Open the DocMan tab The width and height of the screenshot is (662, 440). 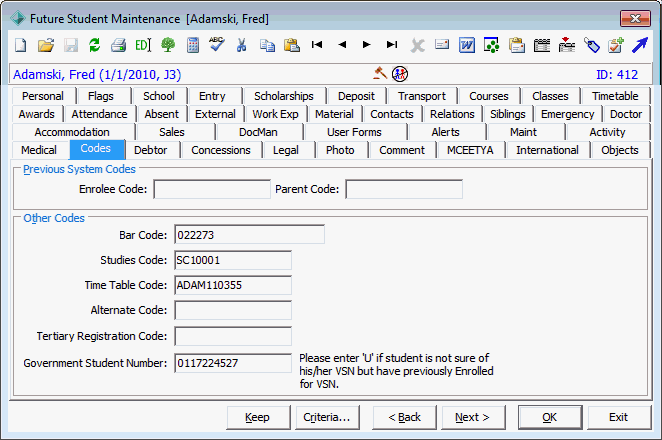tap(258, 132)
